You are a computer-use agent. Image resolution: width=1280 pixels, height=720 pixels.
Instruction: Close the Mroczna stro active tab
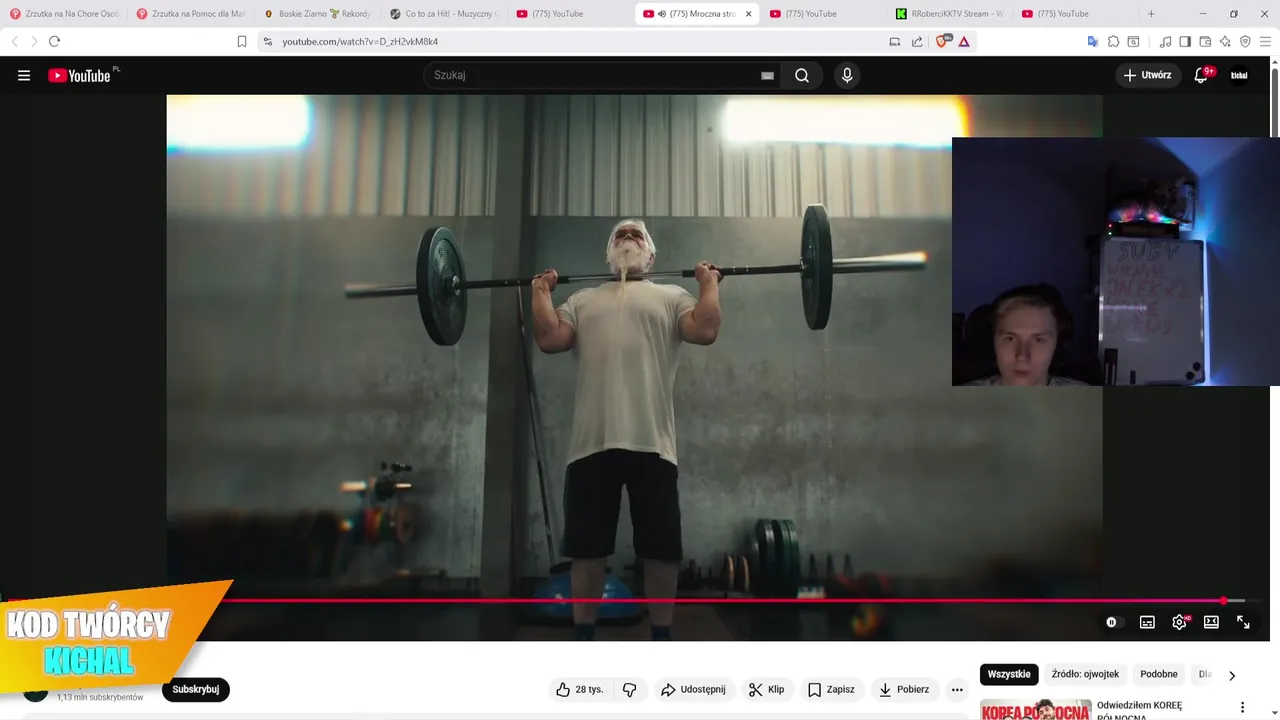click(748, 14)
